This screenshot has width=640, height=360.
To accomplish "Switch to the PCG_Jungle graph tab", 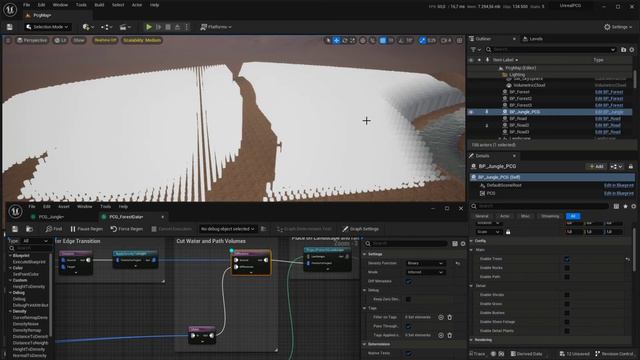I will pos(51,217).
